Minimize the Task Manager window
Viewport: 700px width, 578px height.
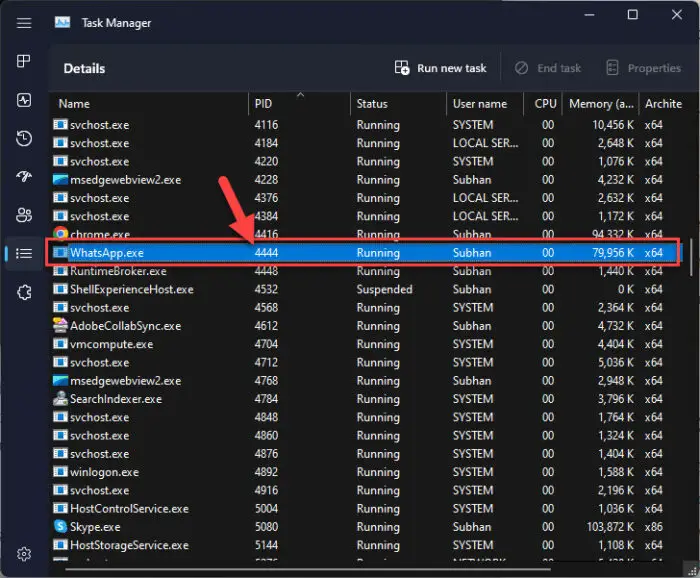[x=589, y=15]
